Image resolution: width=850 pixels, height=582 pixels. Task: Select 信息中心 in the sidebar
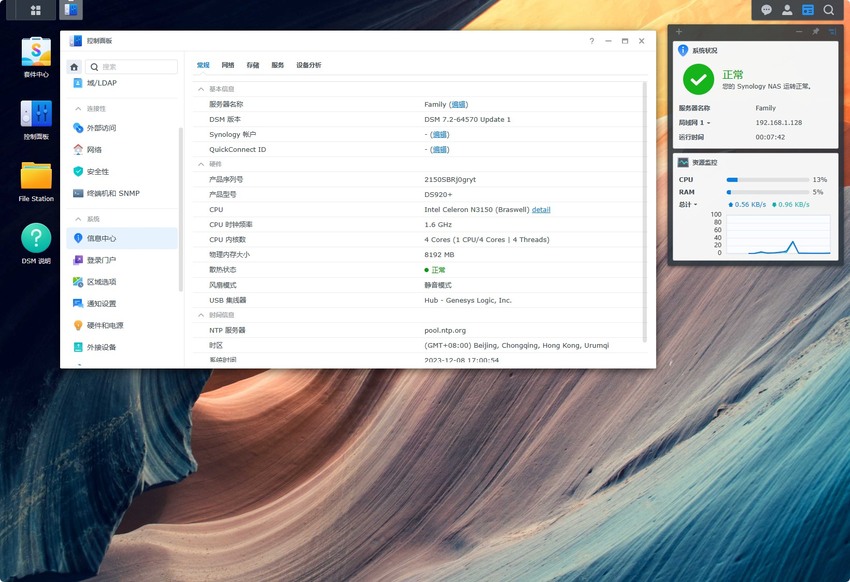click(121, 238)
